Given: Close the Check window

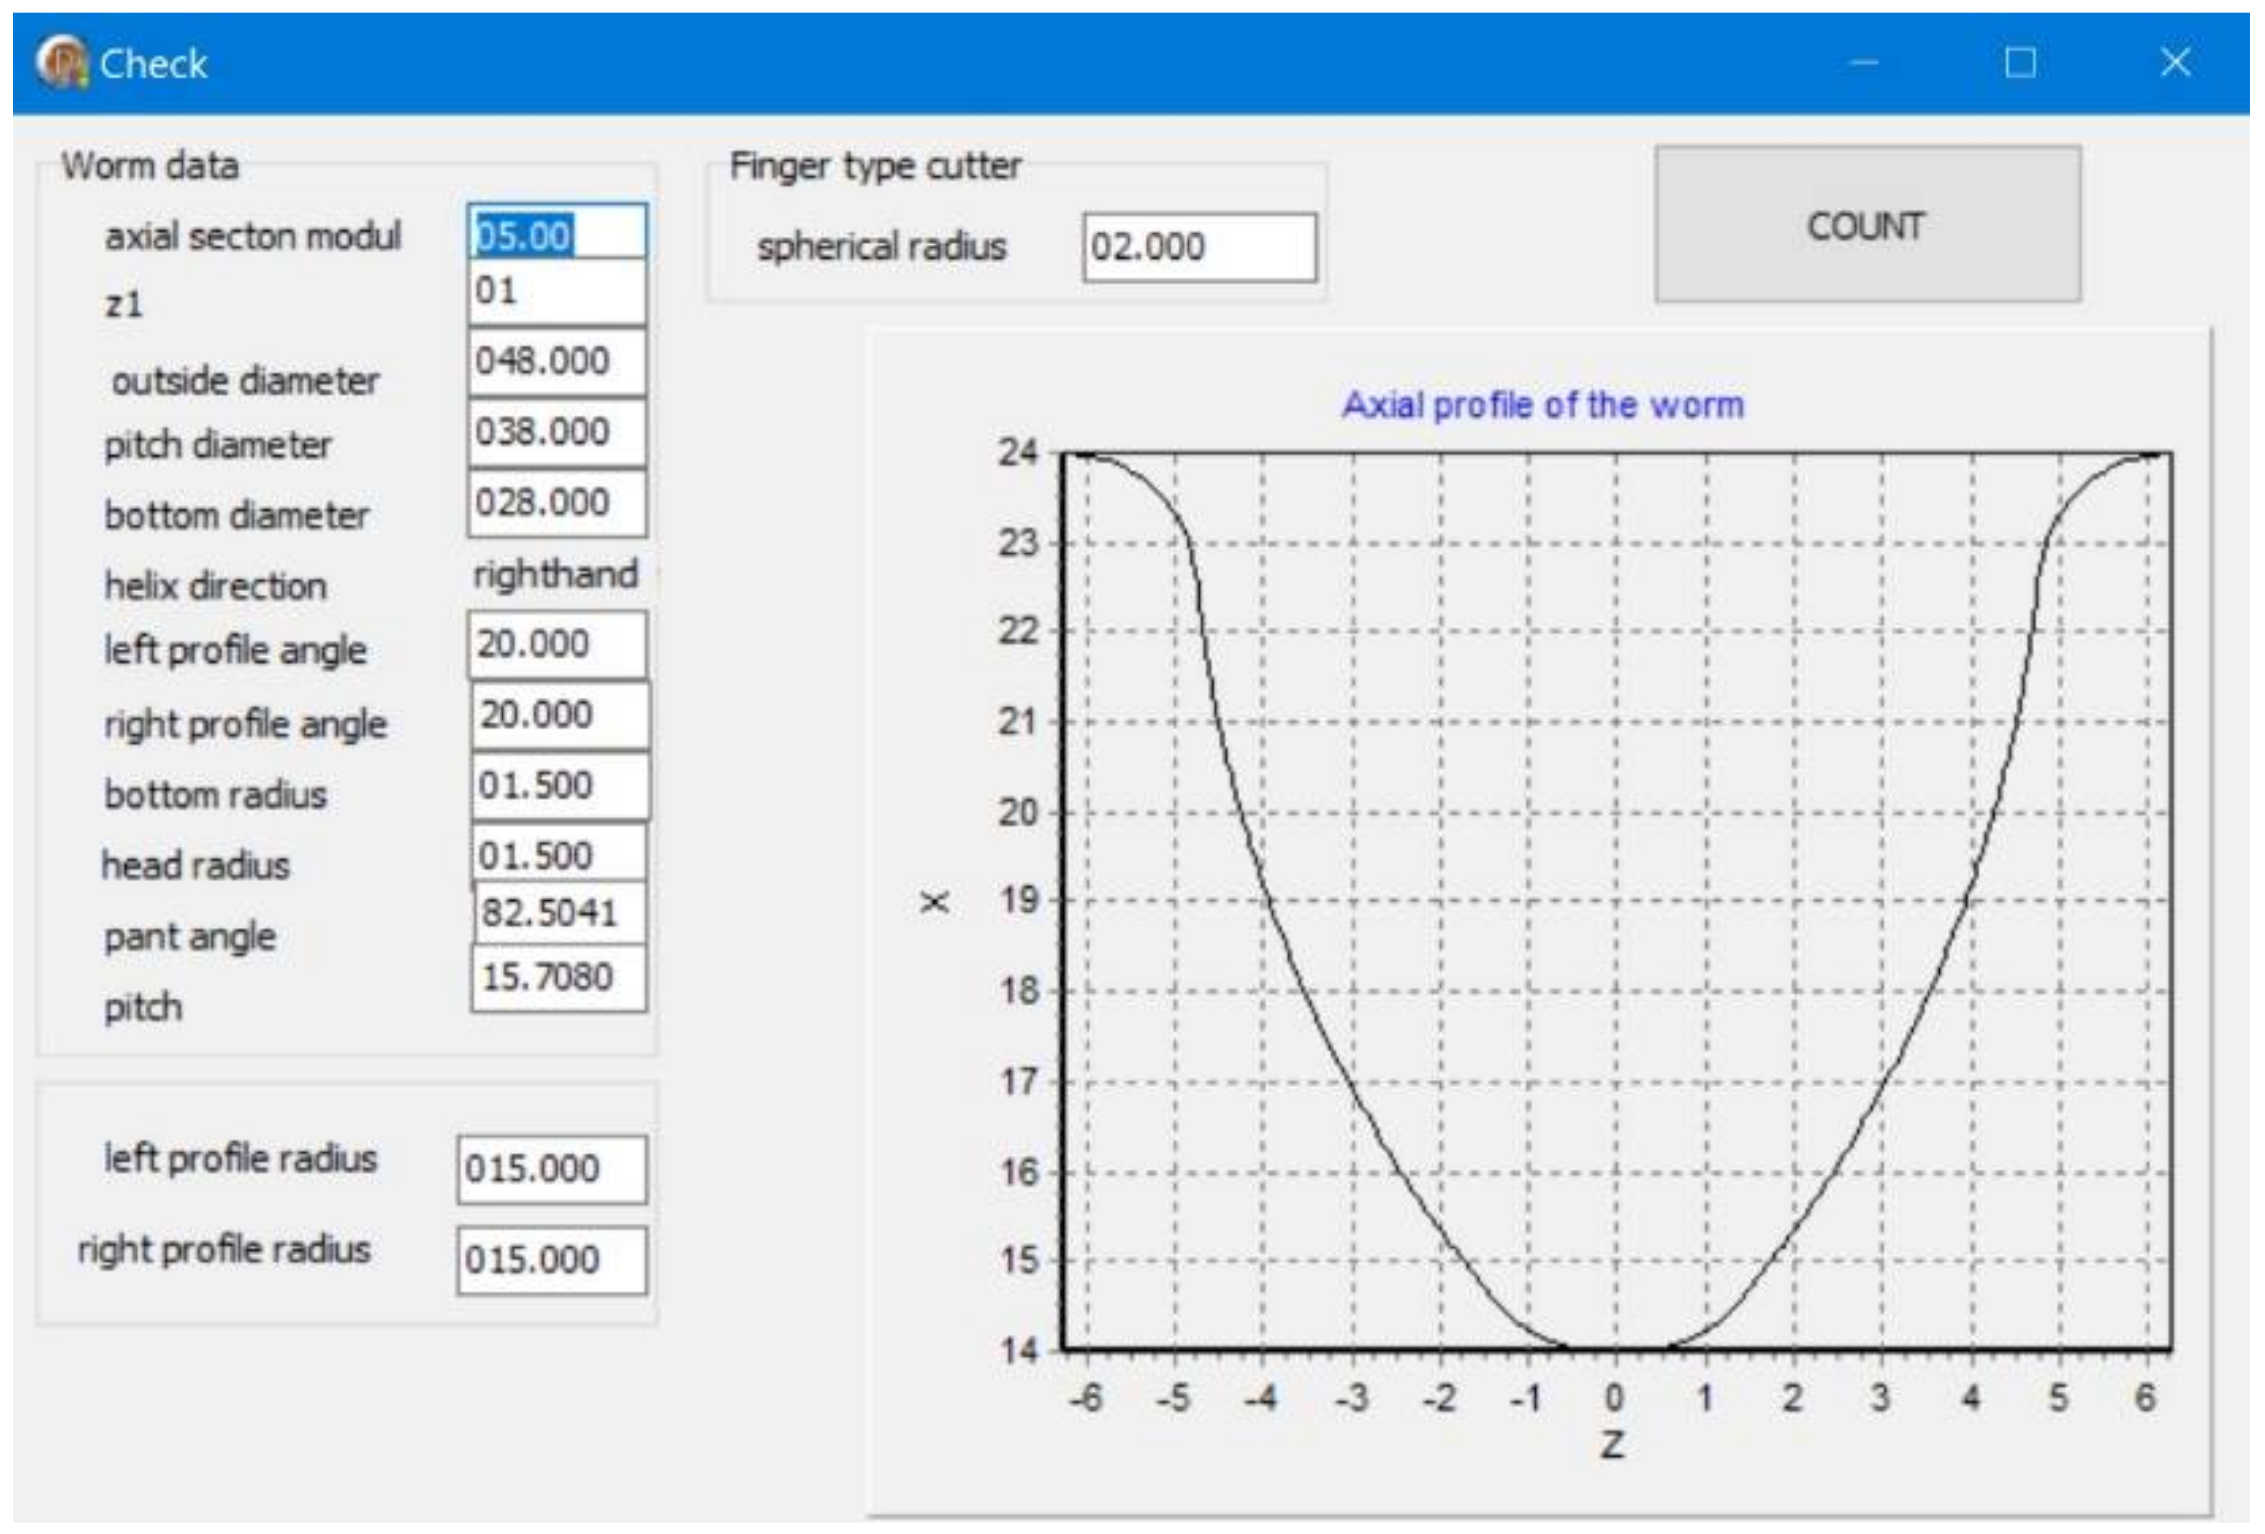Looking at the screenshot, I should pyautogui.click(x=2176, y=63).
